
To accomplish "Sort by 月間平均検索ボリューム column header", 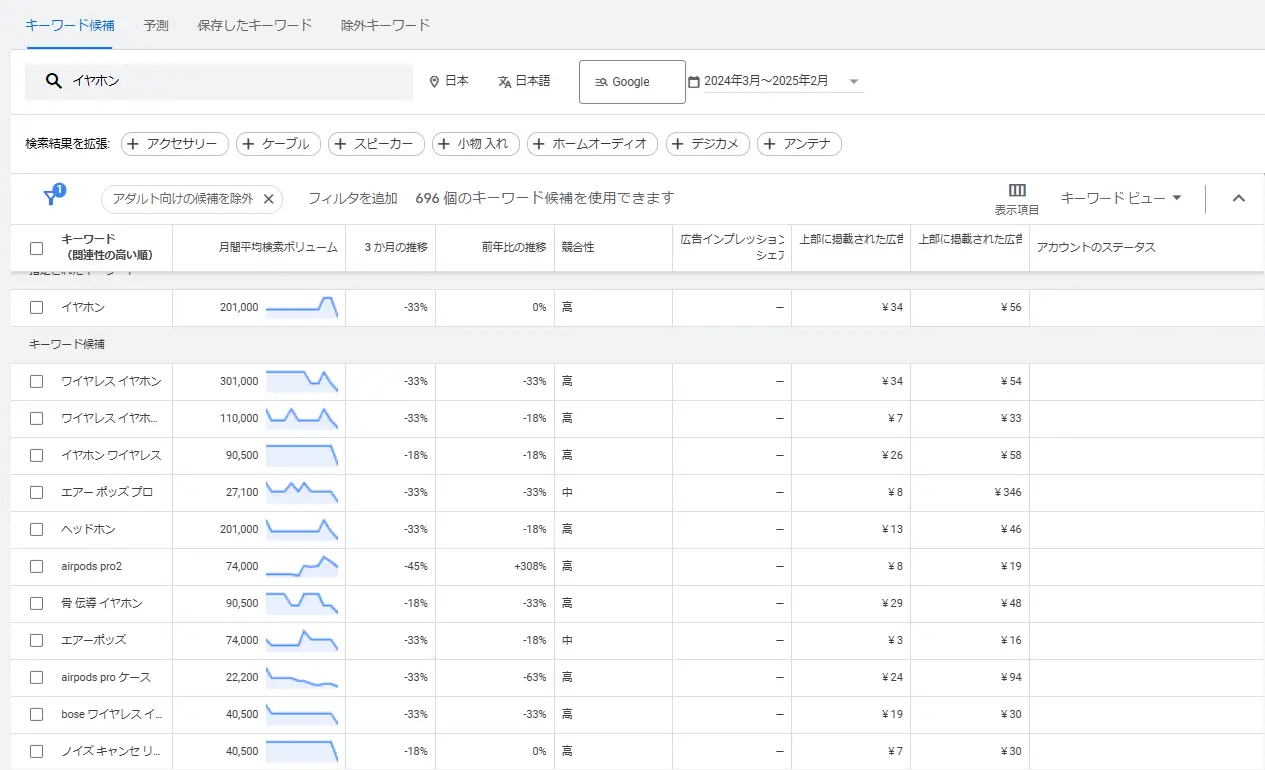I will pyautogui.click(x=278, y=247).
